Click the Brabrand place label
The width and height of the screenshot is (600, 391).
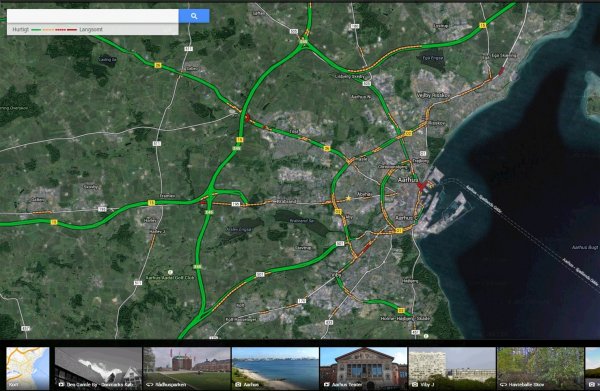pos(287,201)
